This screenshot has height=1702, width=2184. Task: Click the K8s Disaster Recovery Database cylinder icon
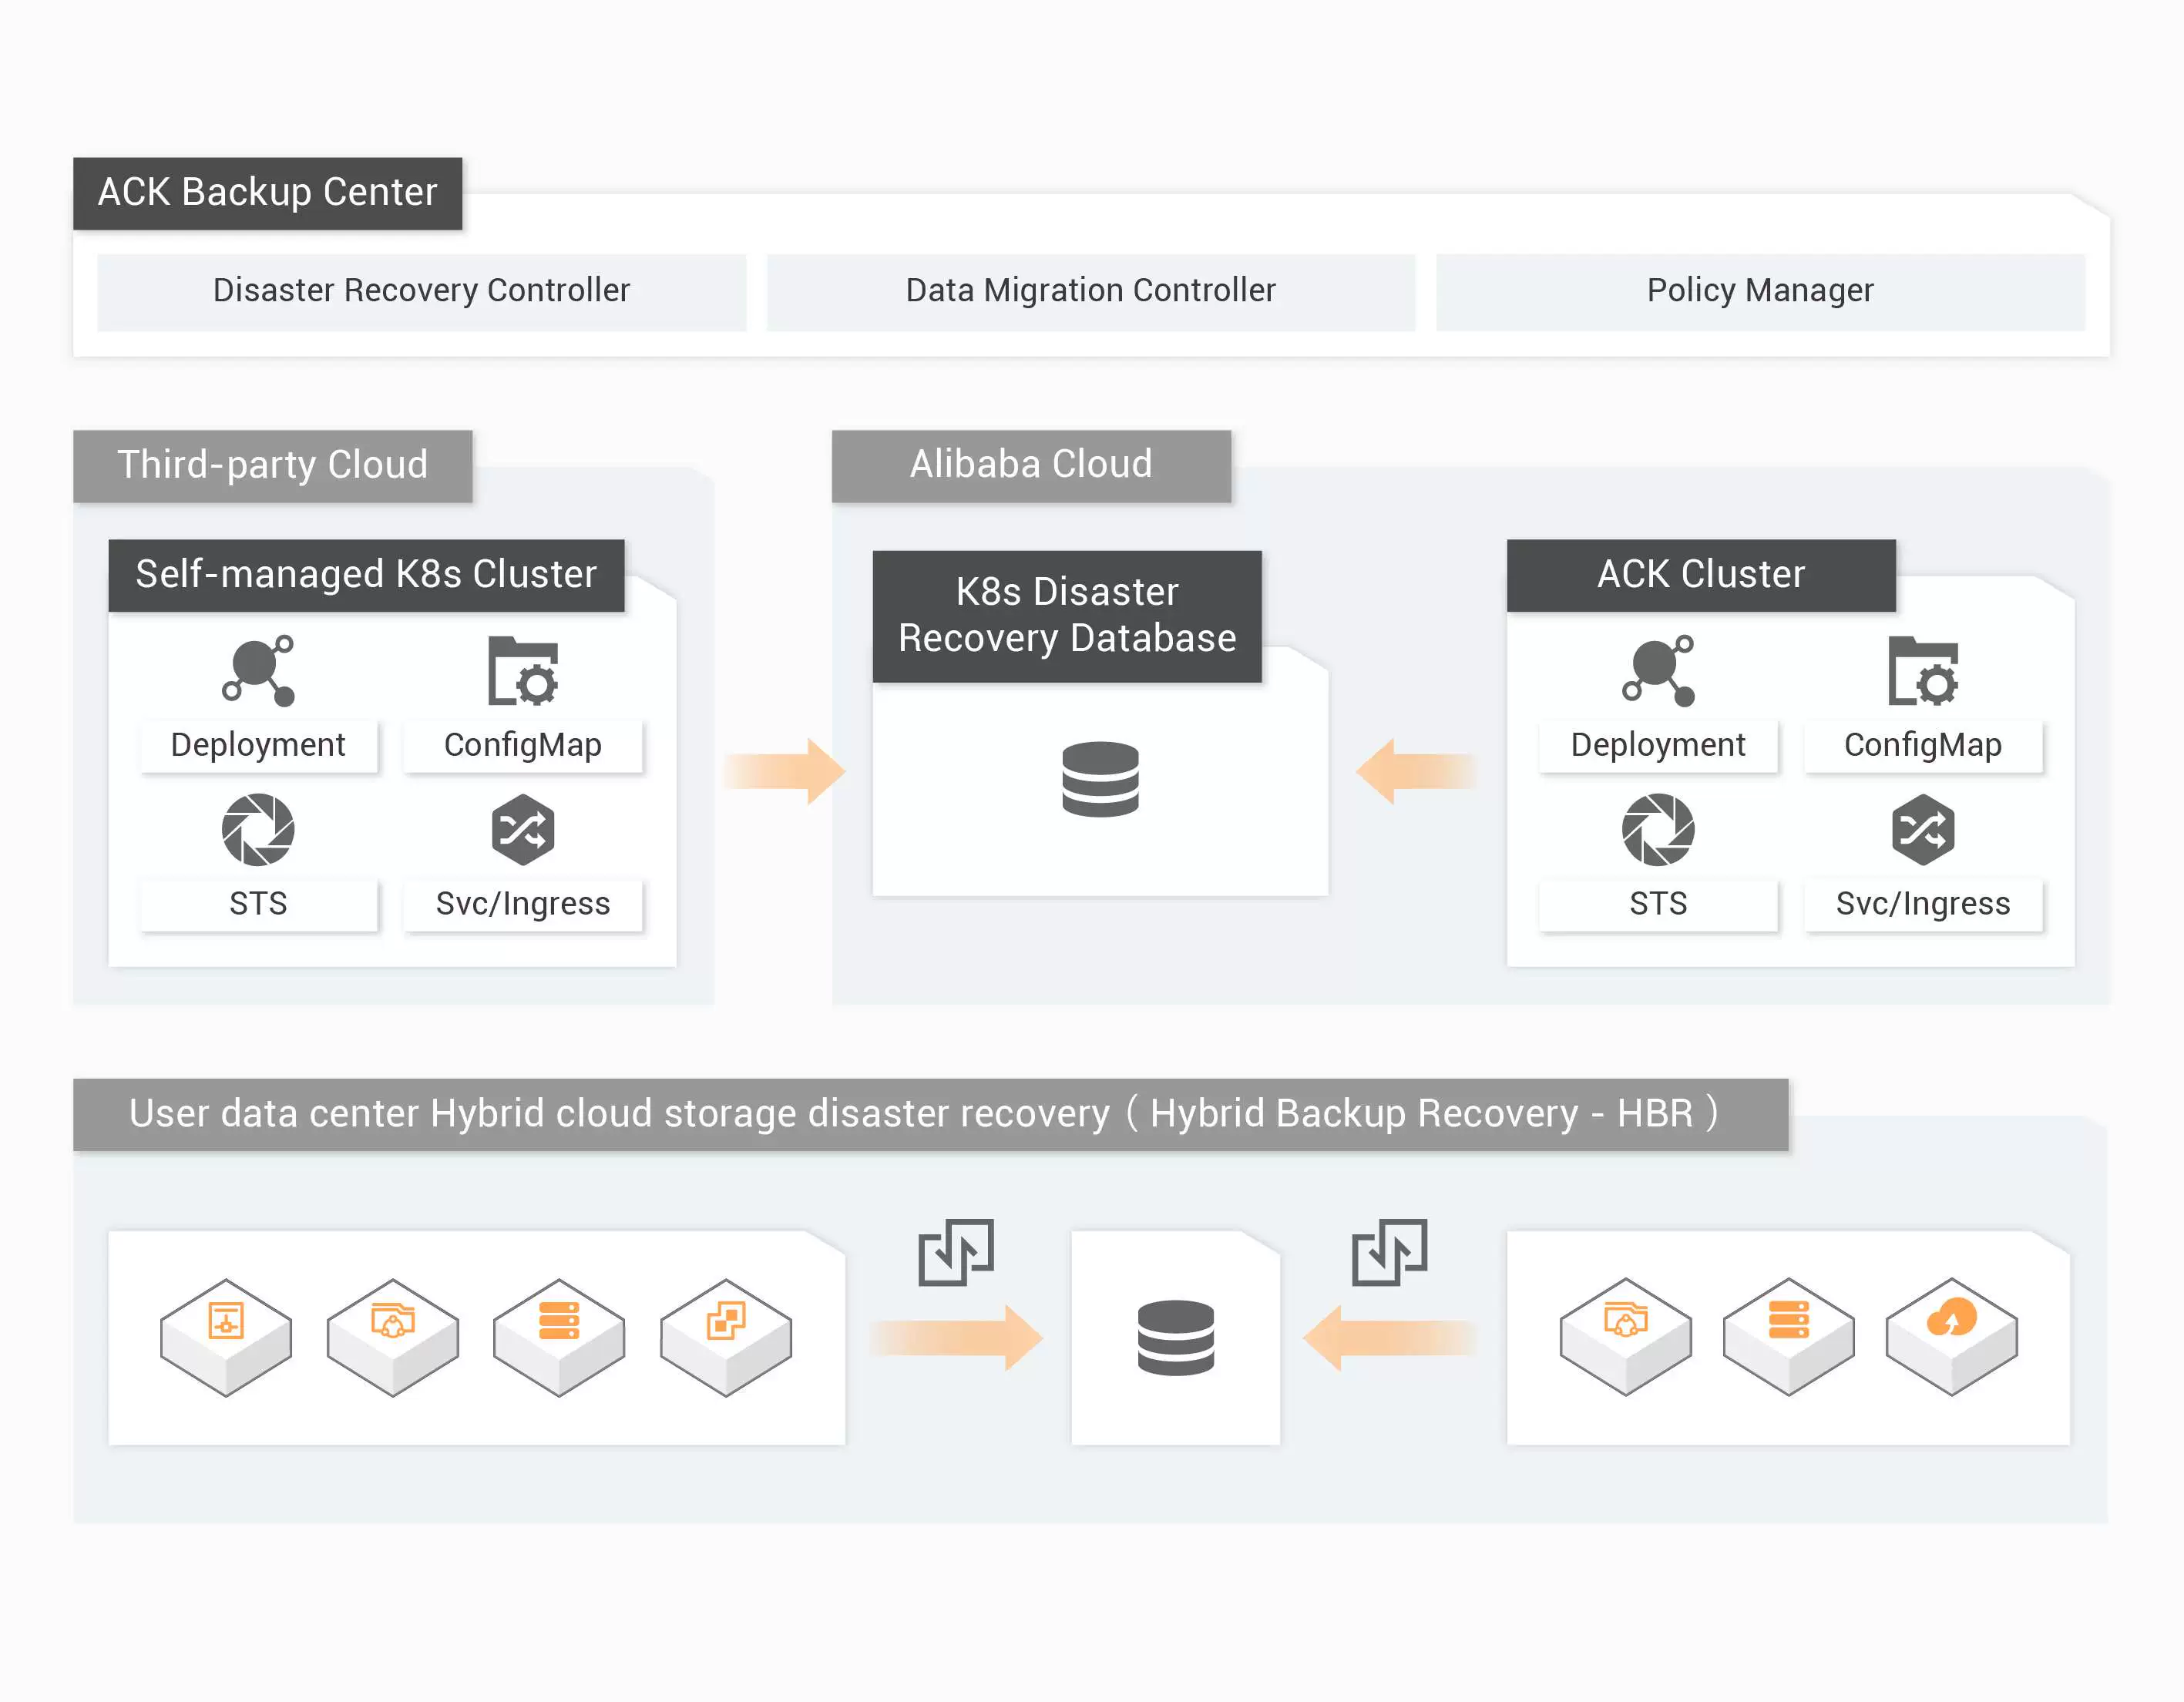click(1100, 778)
